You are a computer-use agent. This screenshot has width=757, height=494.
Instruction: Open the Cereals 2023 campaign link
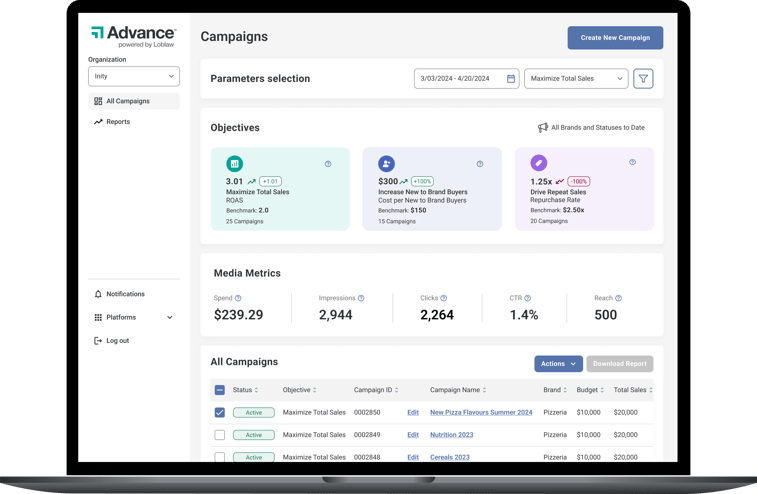pyautogui.click(x=449, y=457)
